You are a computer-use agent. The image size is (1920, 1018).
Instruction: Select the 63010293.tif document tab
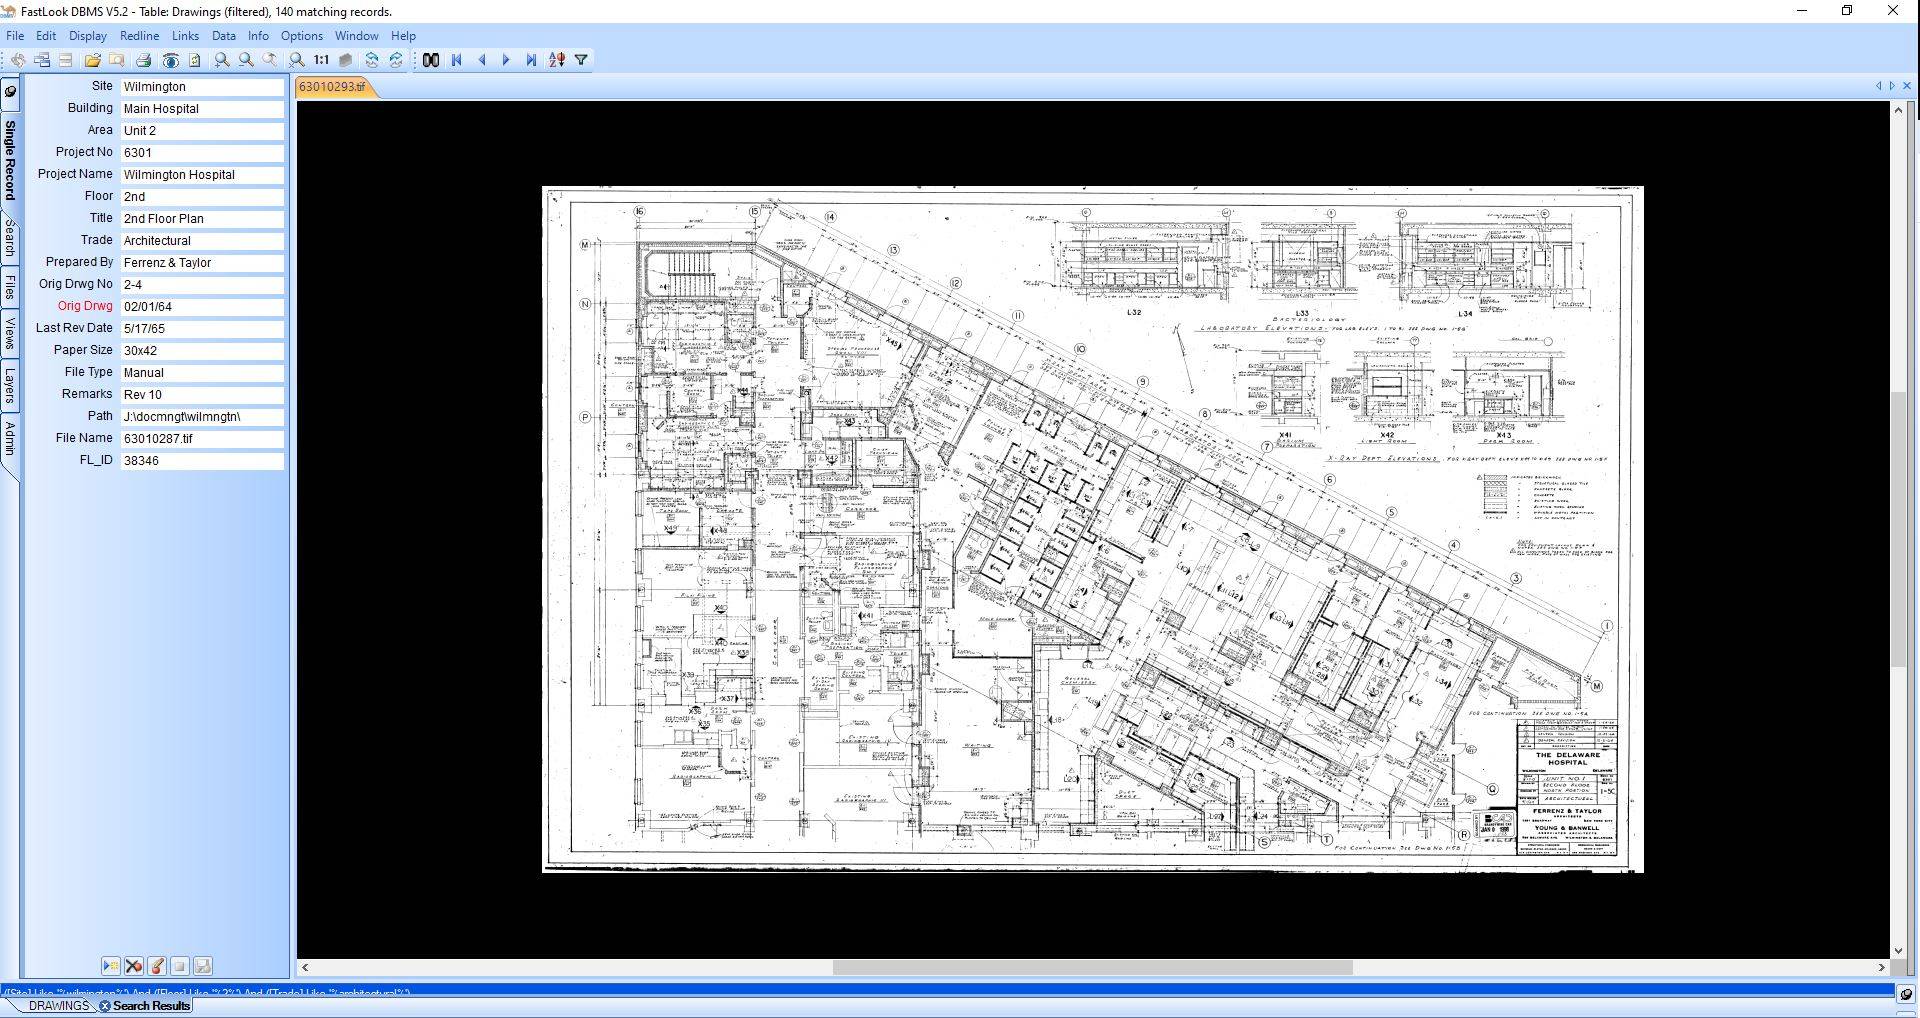(x=333, y=87)
